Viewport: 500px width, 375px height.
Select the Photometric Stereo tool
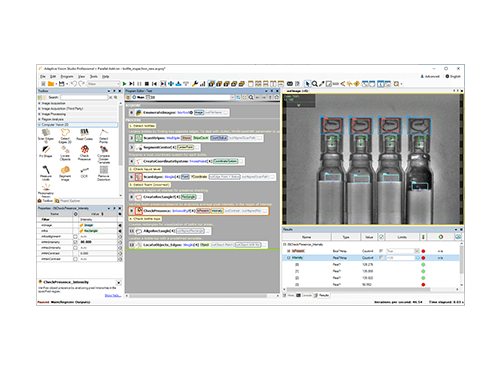(x=46, y=191)
